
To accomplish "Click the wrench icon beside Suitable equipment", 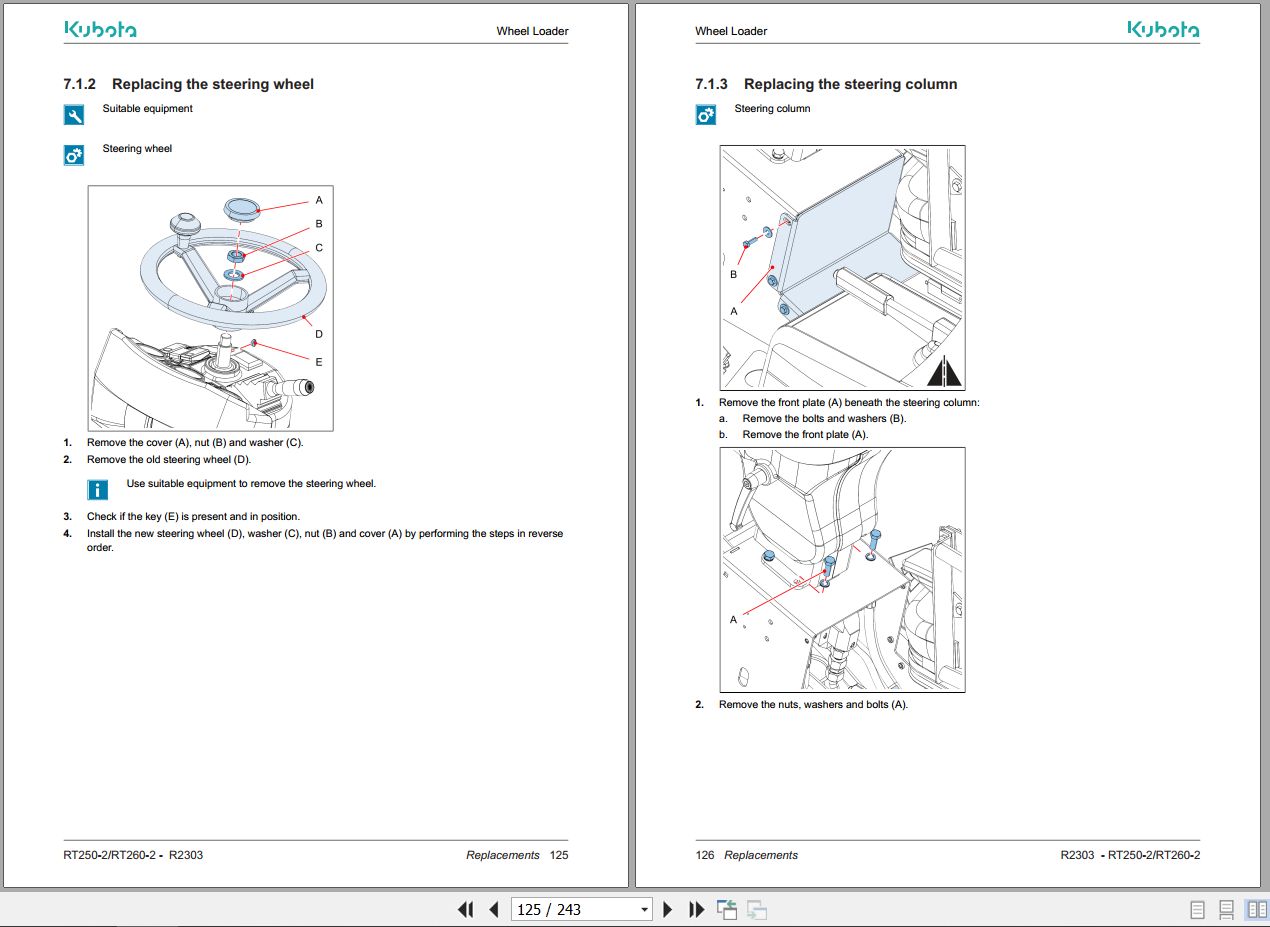I will pyautogui.click(x=74, y=115).
